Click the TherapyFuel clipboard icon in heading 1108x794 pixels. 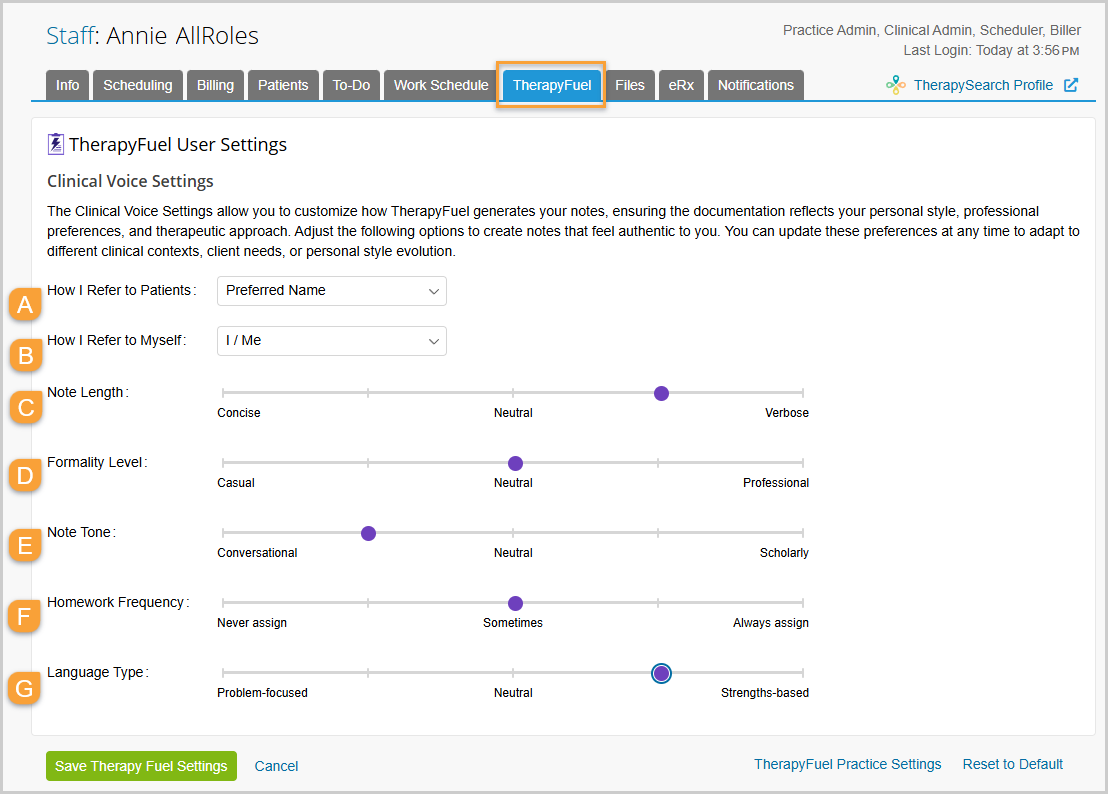pos(56,144)
